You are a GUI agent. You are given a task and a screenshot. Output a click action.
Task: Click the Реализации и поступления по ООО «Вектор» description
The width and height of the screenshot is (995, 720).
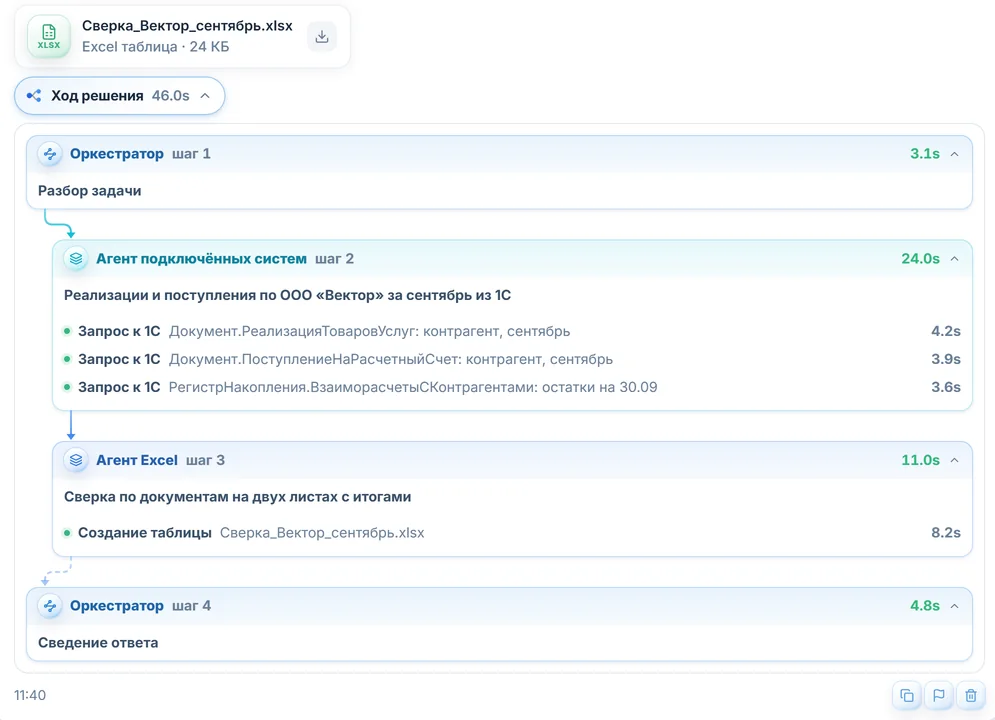[x=287, y=296]
